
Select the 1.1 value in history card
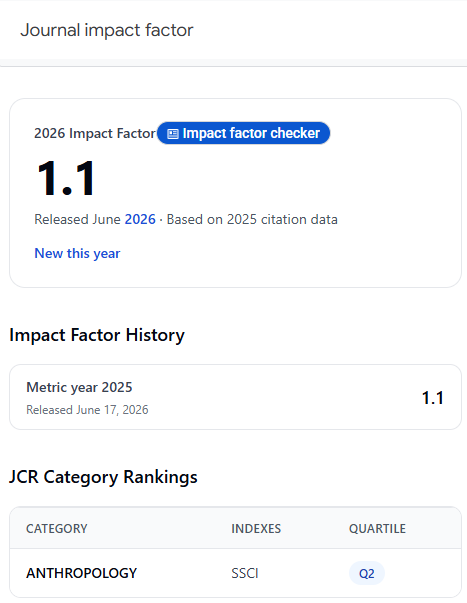click(433, 398)
